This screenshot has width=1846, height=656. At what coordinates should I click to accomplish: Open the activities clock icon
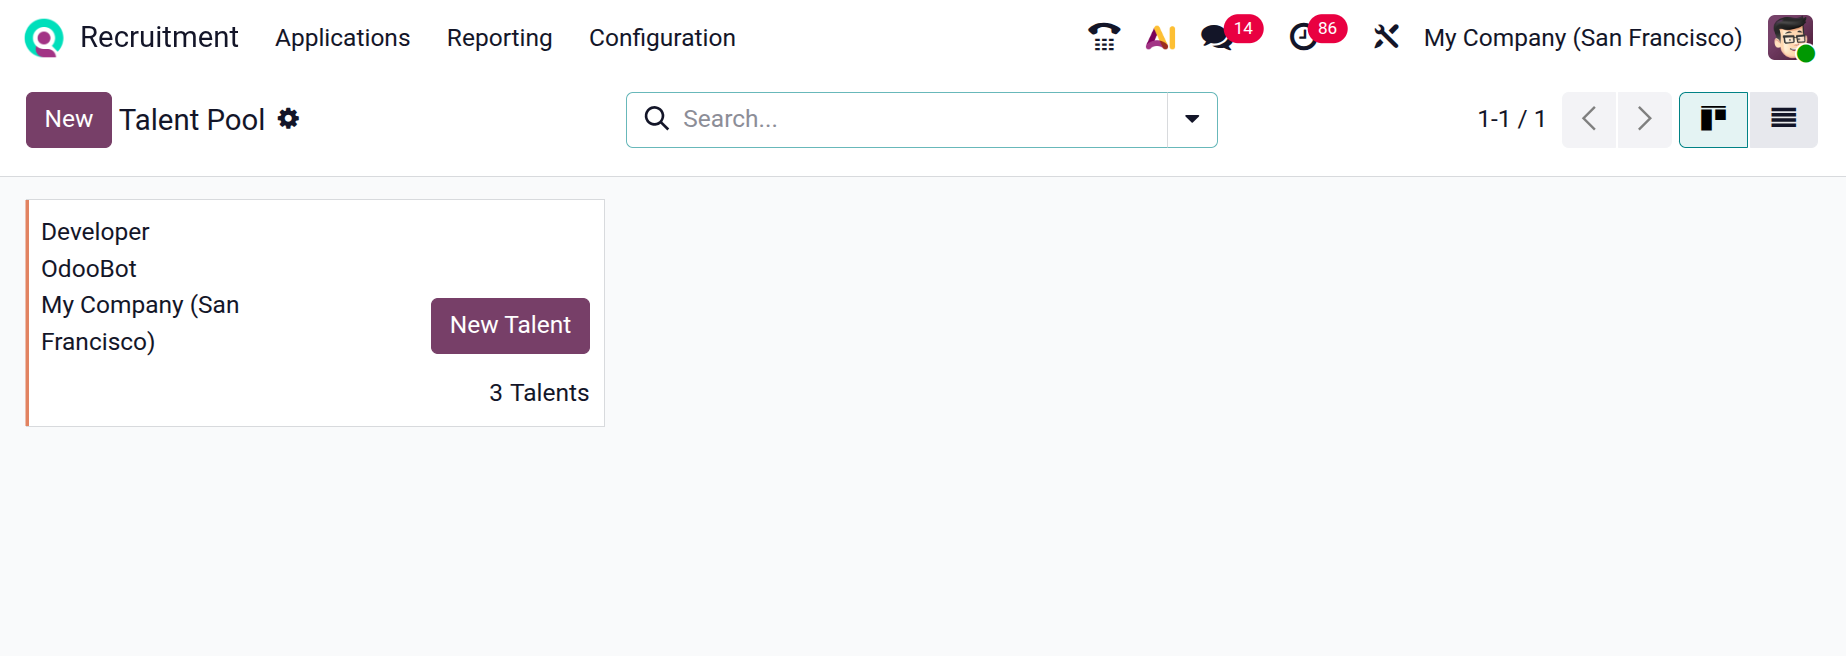pyautogui.click(x=1303, y=38)
